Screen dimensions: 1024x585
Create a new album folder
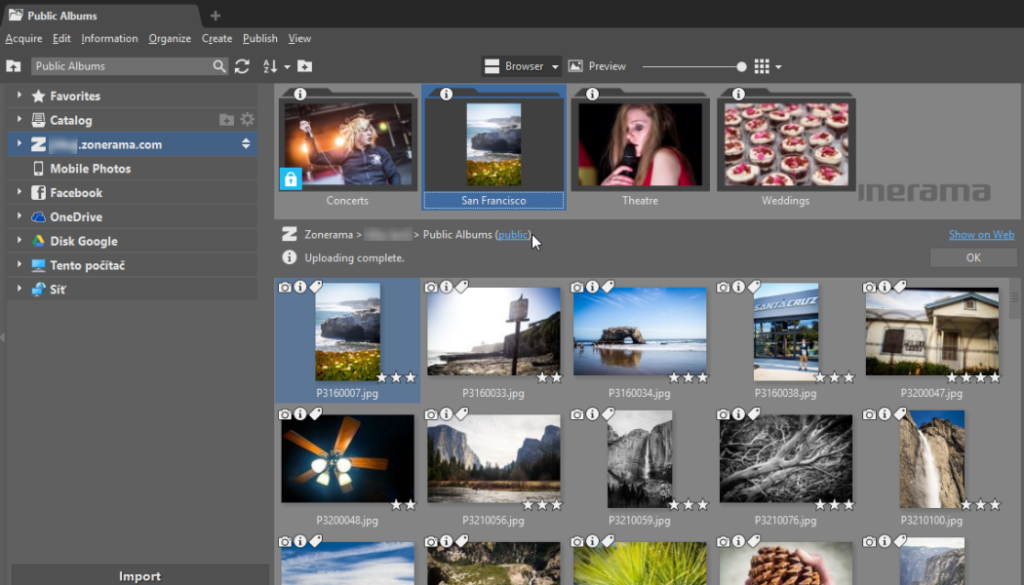pyautogui.click(x=304, y=66)
